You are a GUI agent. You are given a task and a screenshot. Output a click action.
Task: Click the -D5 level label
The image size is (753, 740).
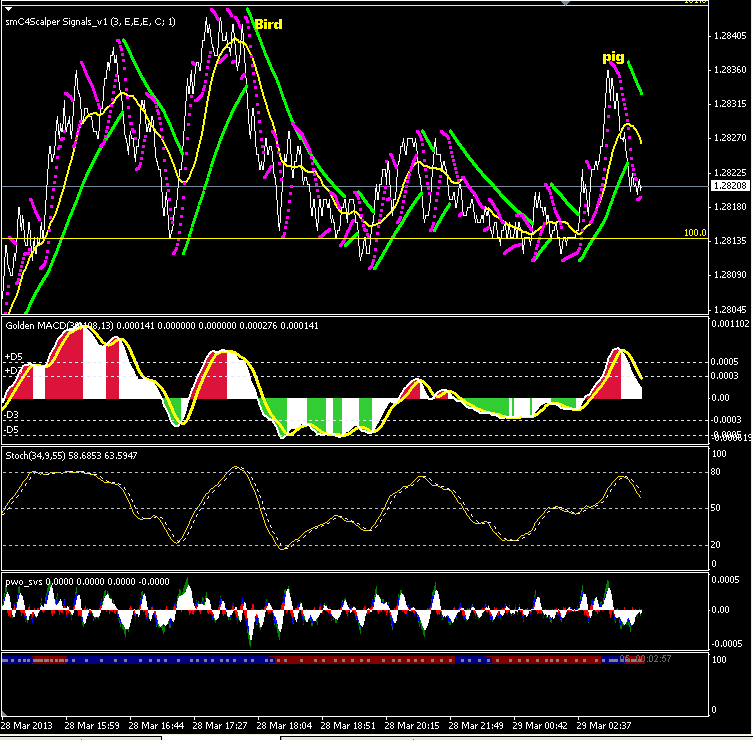tap(11, 430)
